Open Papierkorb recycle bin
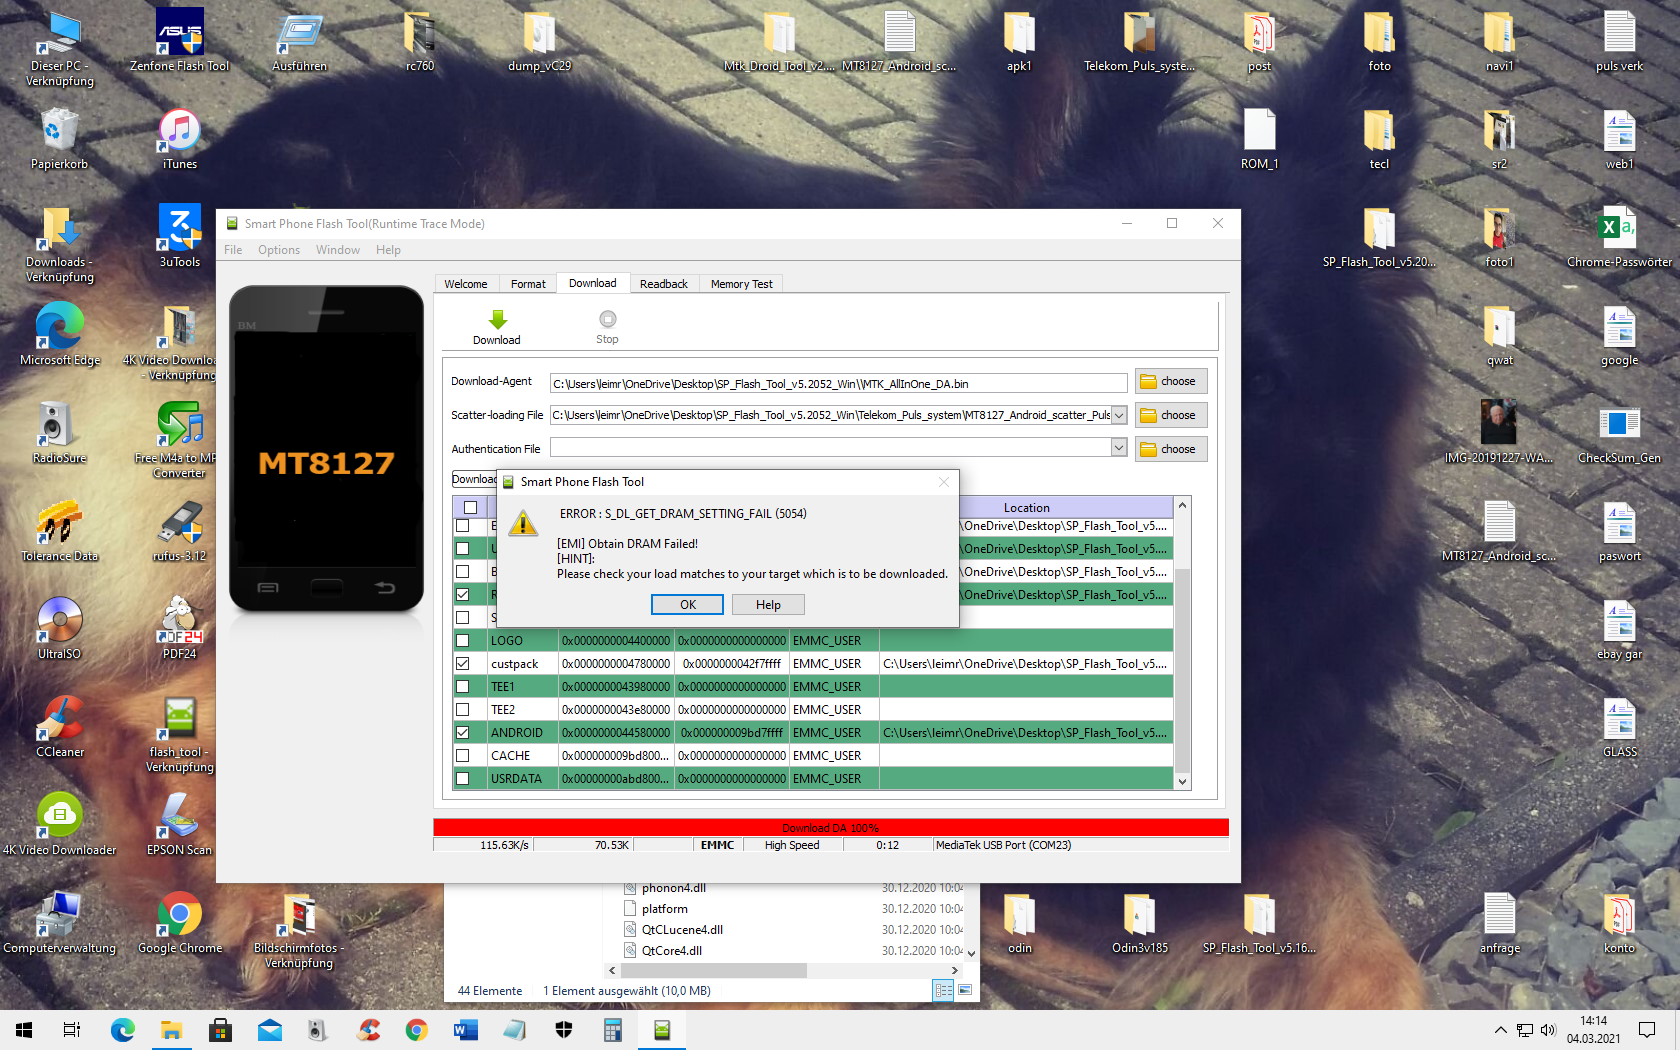 coord(60,139)
